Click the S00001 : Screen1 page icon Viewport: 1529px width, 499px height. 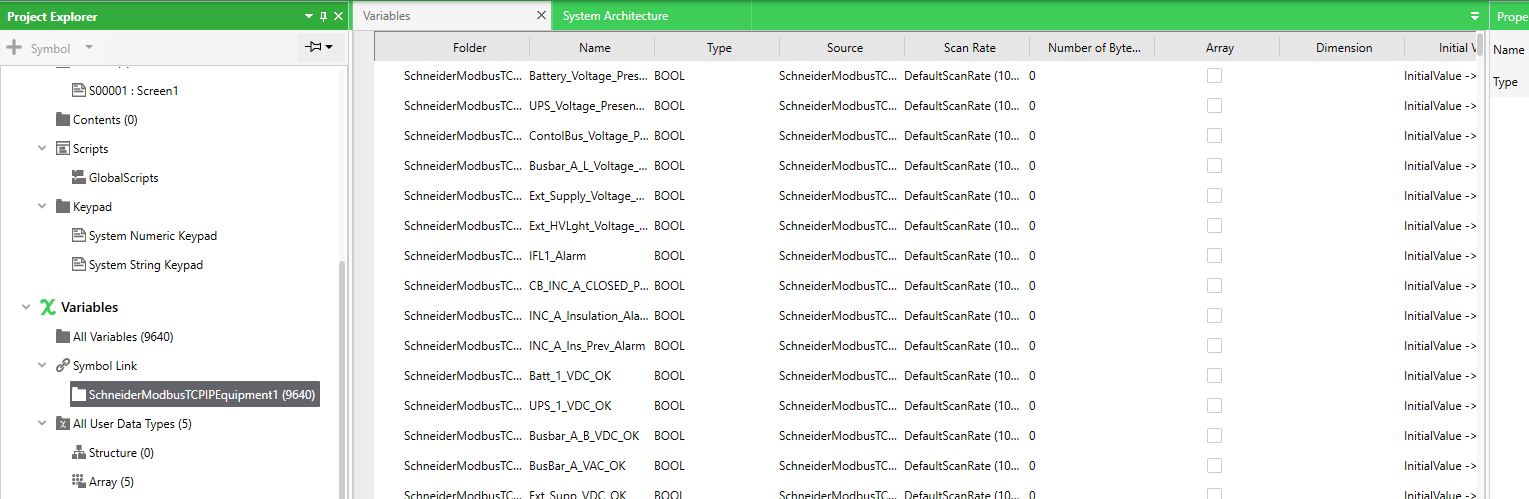tap(79, 90)
